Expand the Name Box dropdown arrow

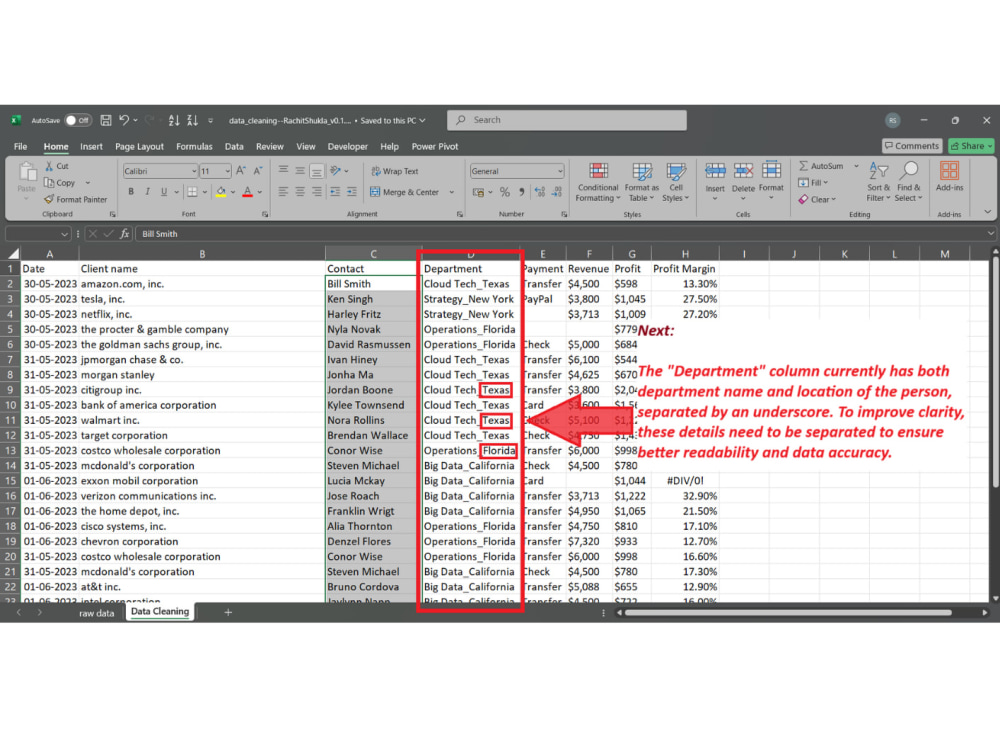(x=64, y=234)
